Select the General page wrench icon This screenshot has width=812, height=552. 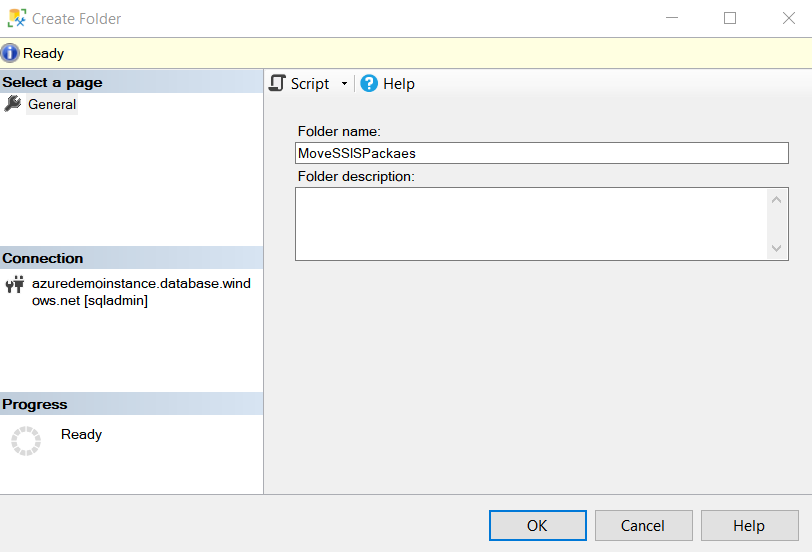point(13,104)
